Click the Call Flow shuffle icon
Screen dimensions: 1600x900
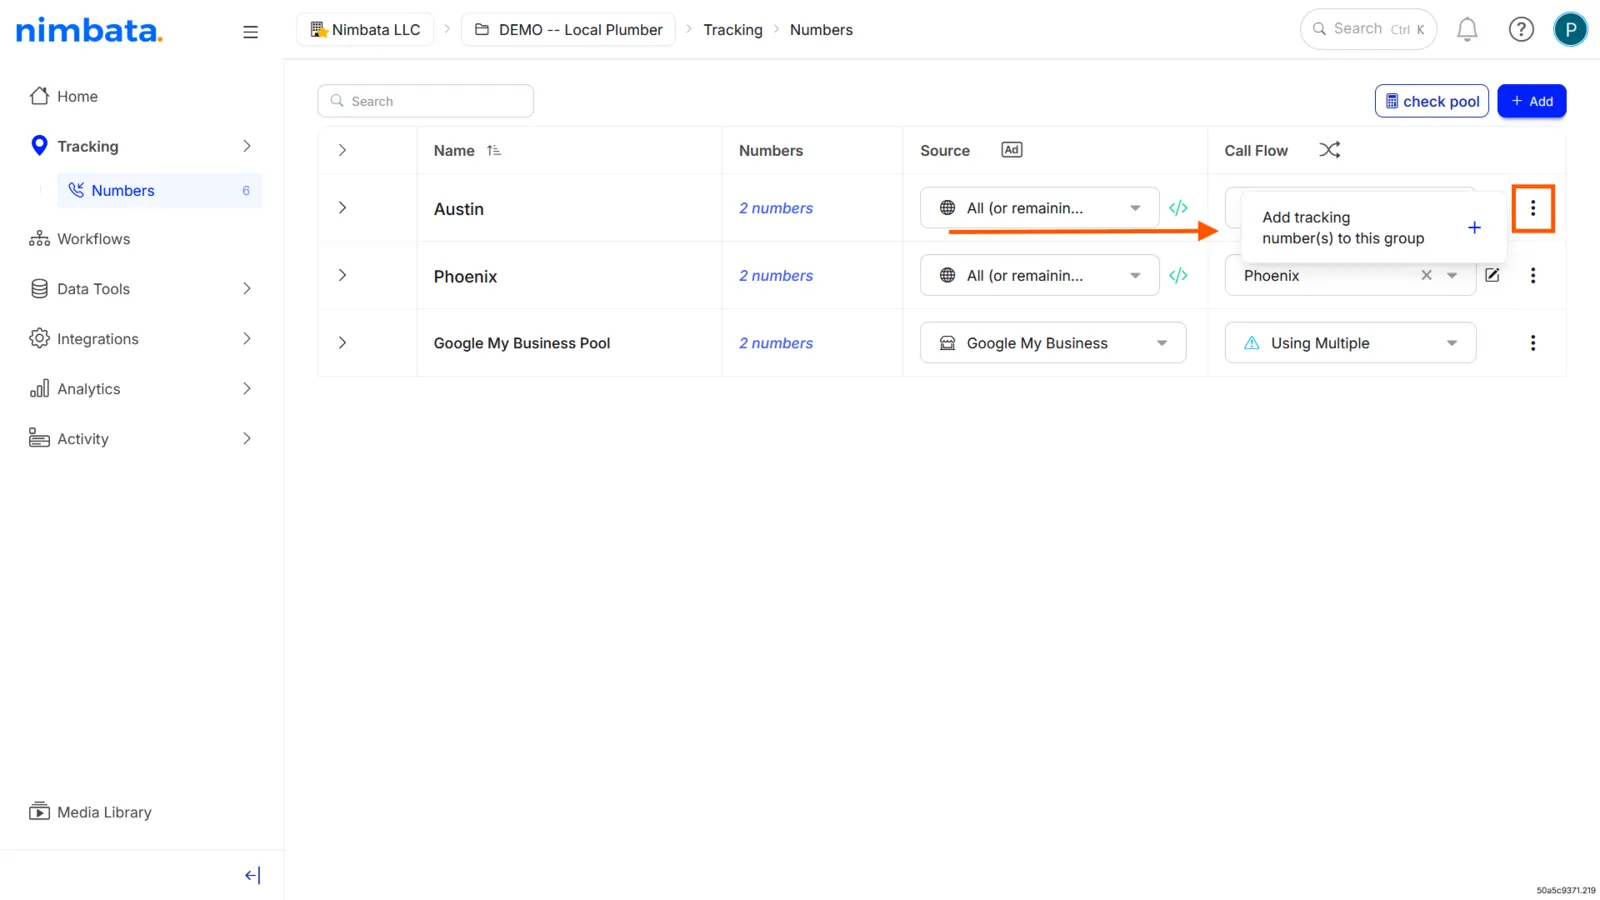click(x=1329, y=150)
